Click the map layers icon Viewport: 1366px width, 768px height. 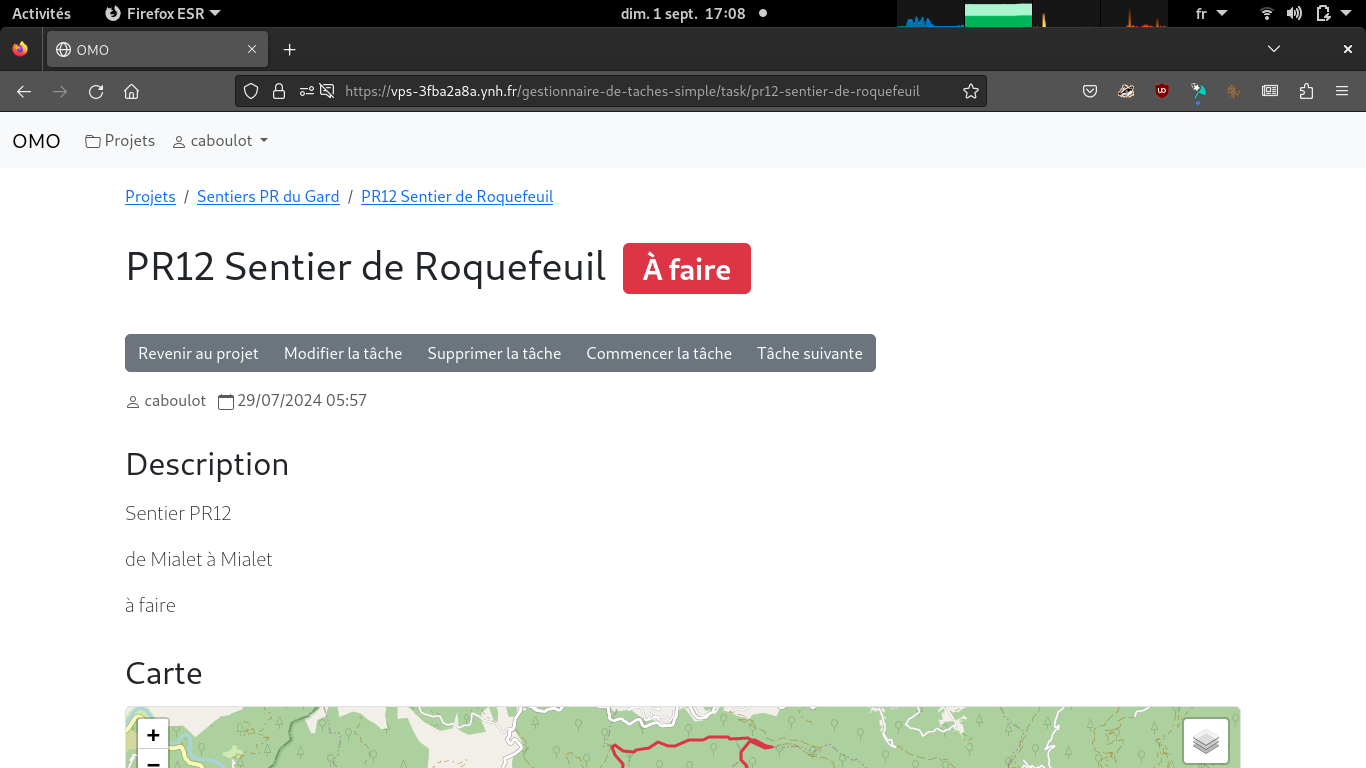pos(1205,741)
